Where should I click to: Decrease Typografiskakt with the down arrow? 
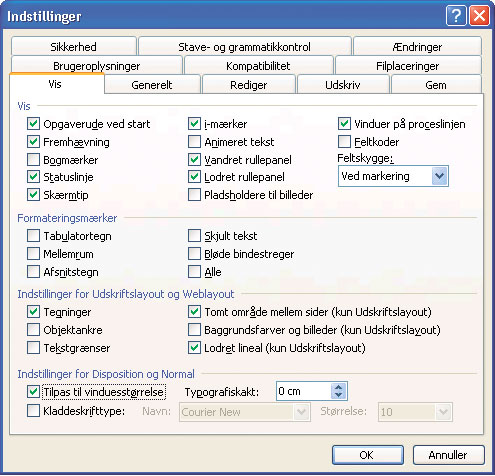[x=338, y=395]
